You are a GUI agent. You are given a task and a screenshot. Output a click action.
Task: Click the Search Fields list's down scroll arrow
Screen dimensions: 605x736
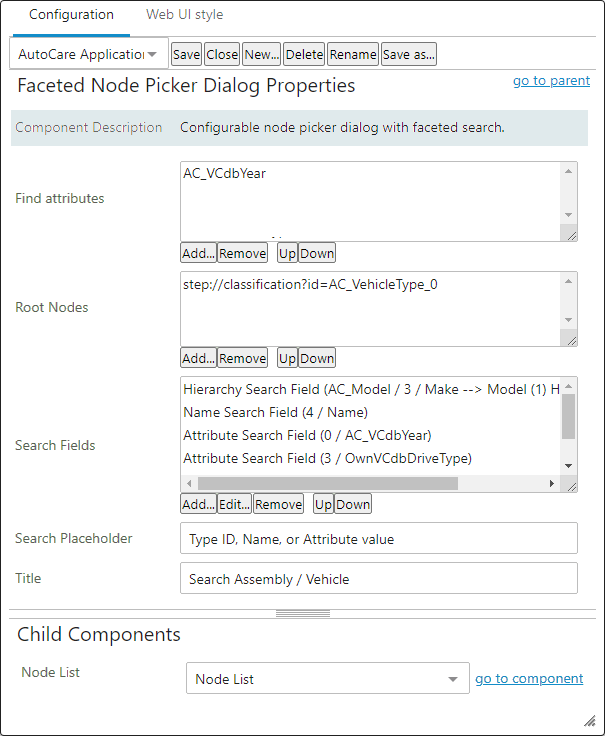[x=568, y=466]
